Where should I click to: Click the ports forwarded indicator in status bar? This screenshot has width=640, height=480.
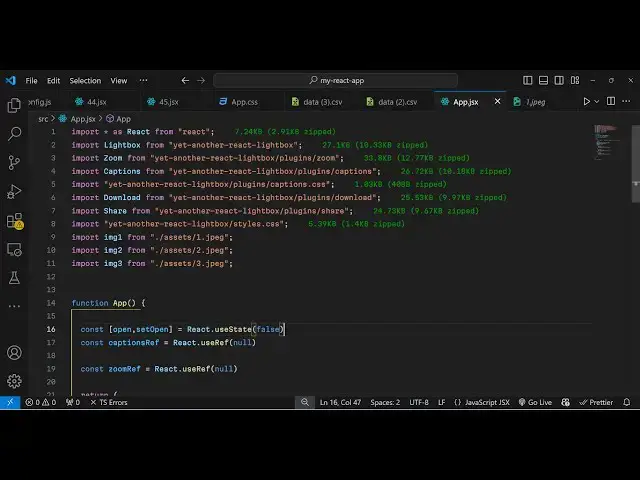tap(73, 402)
